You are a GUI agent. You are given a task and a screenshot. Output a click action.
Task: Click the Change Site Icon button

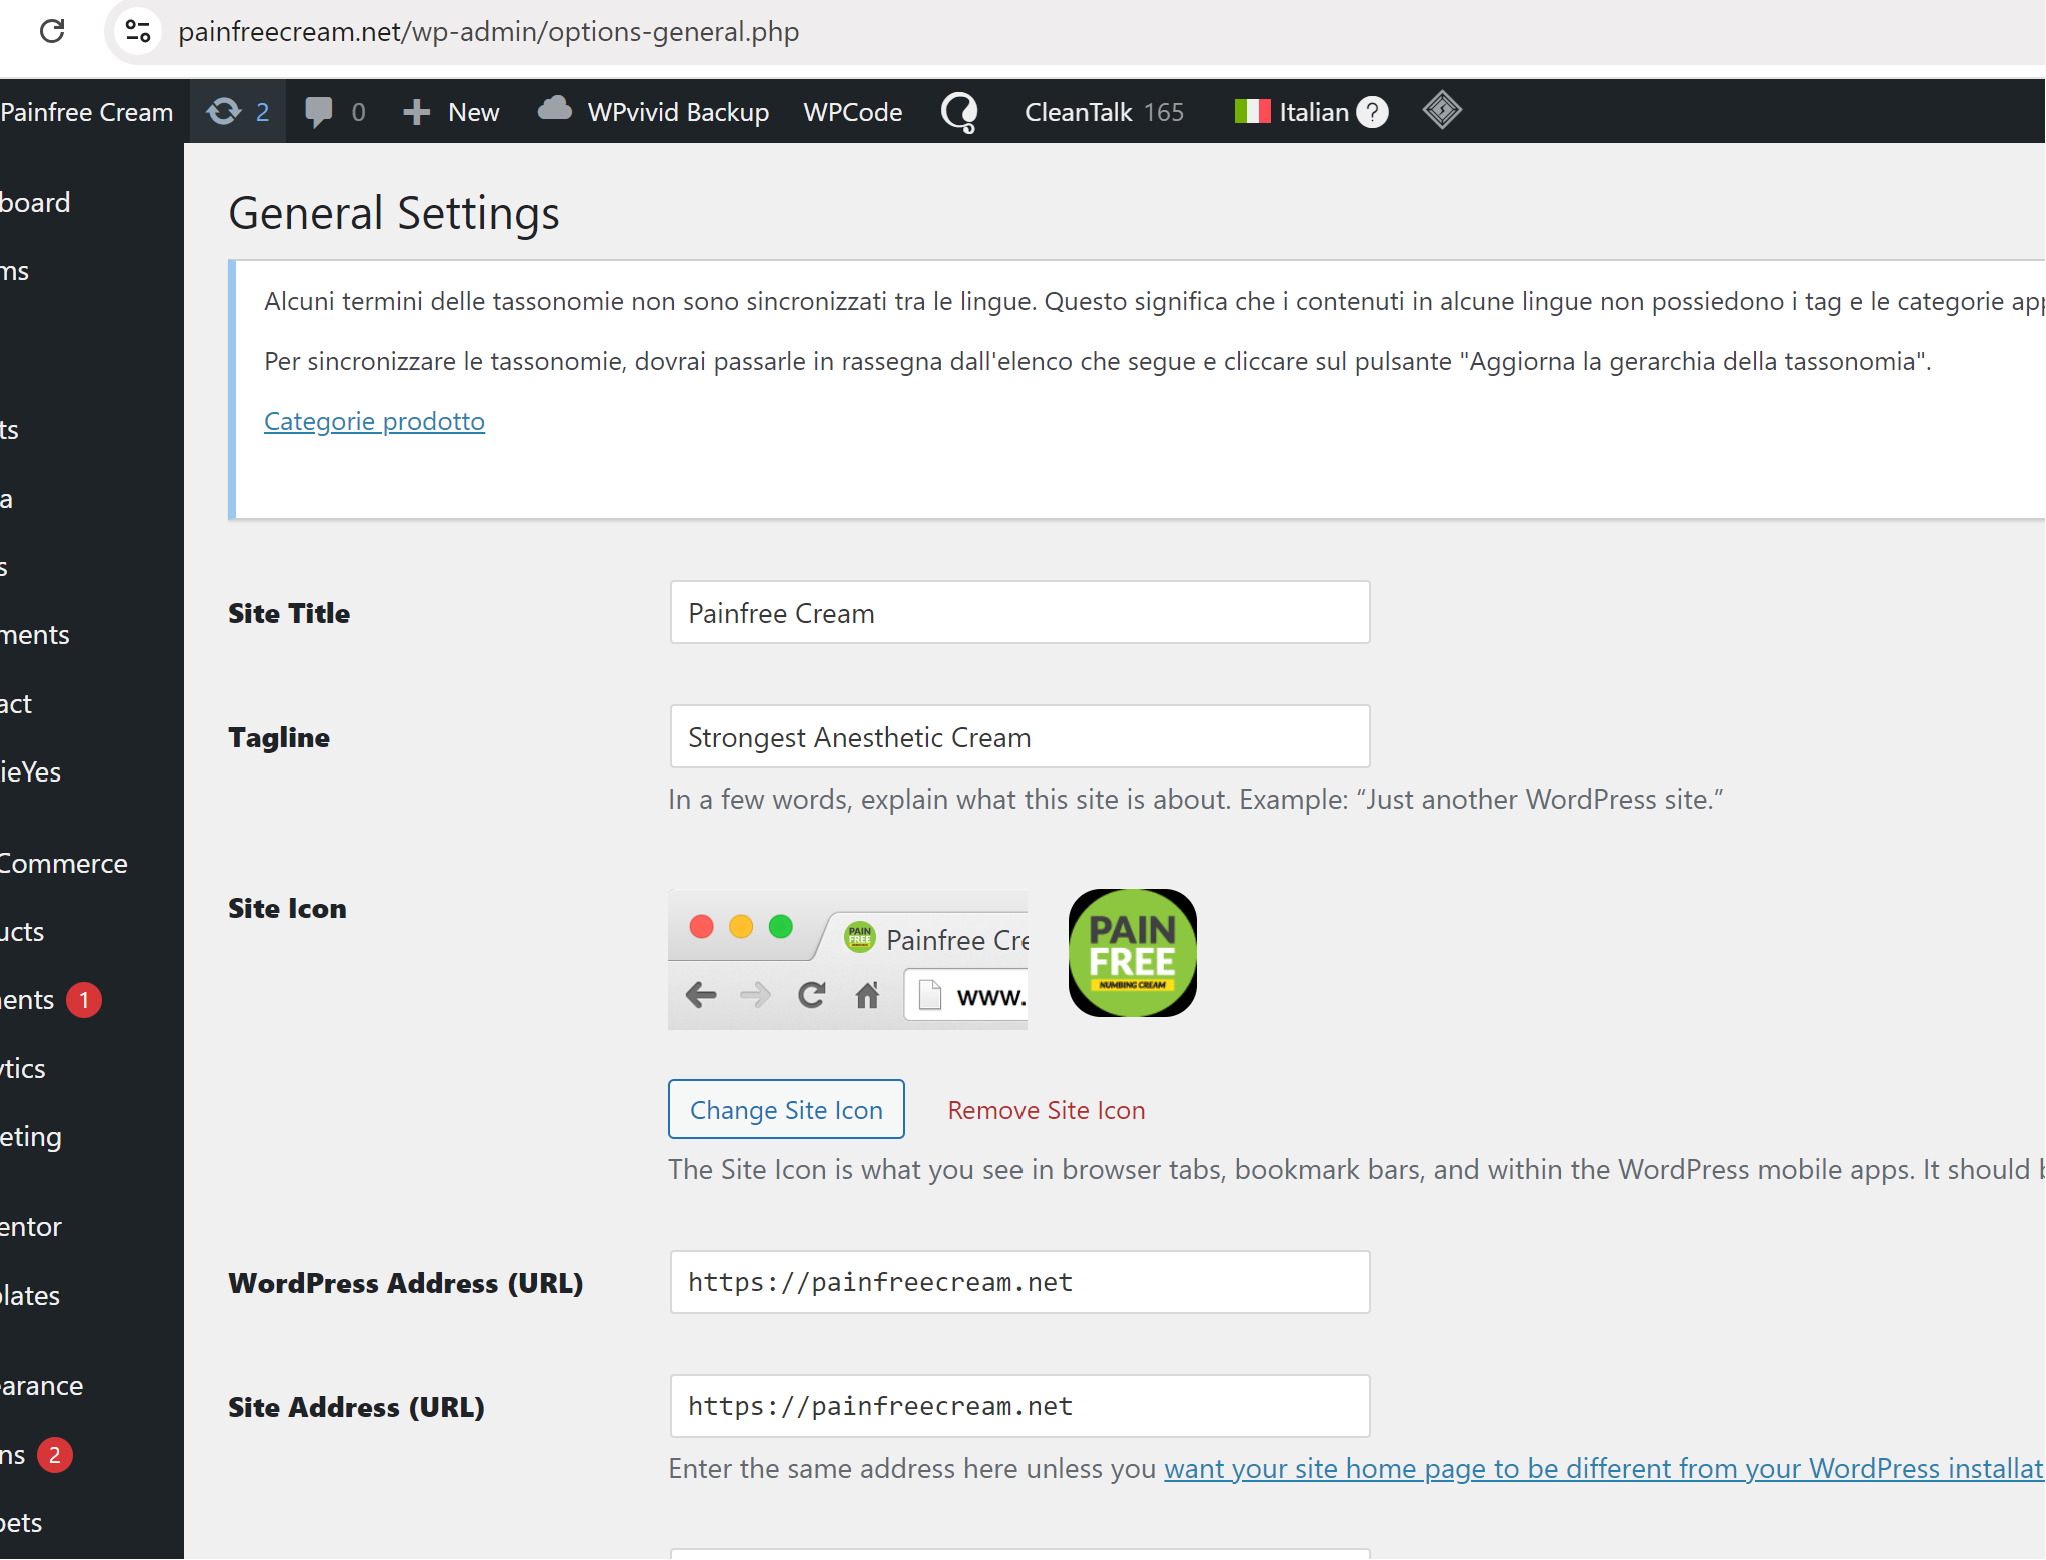pyautogui.click(x=786, y=1109)
